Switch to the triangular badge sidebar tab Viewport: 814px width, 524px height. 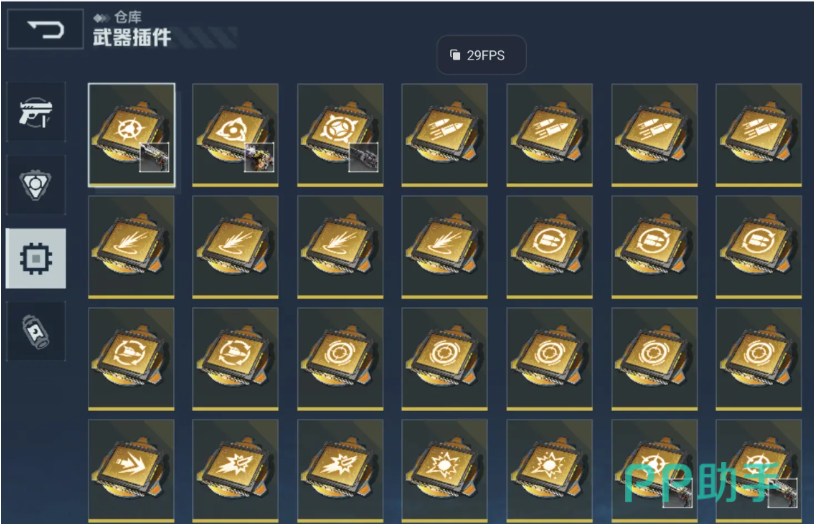(36, 184)
